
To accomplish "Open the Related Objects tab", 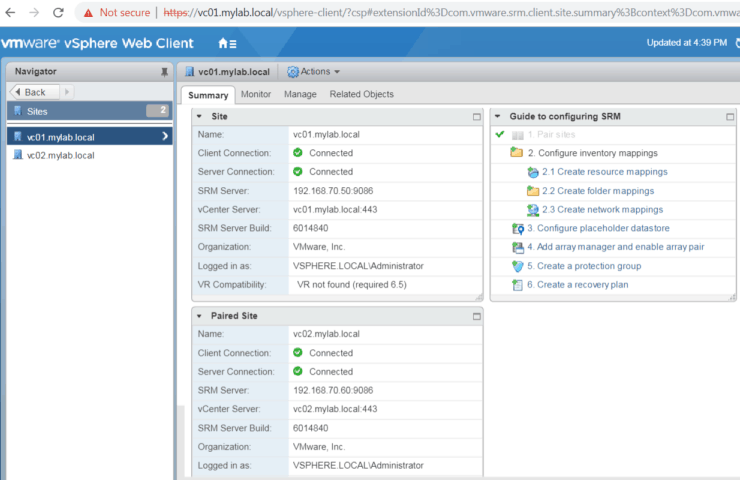I will pyautogui.click(x=361, y=94).
